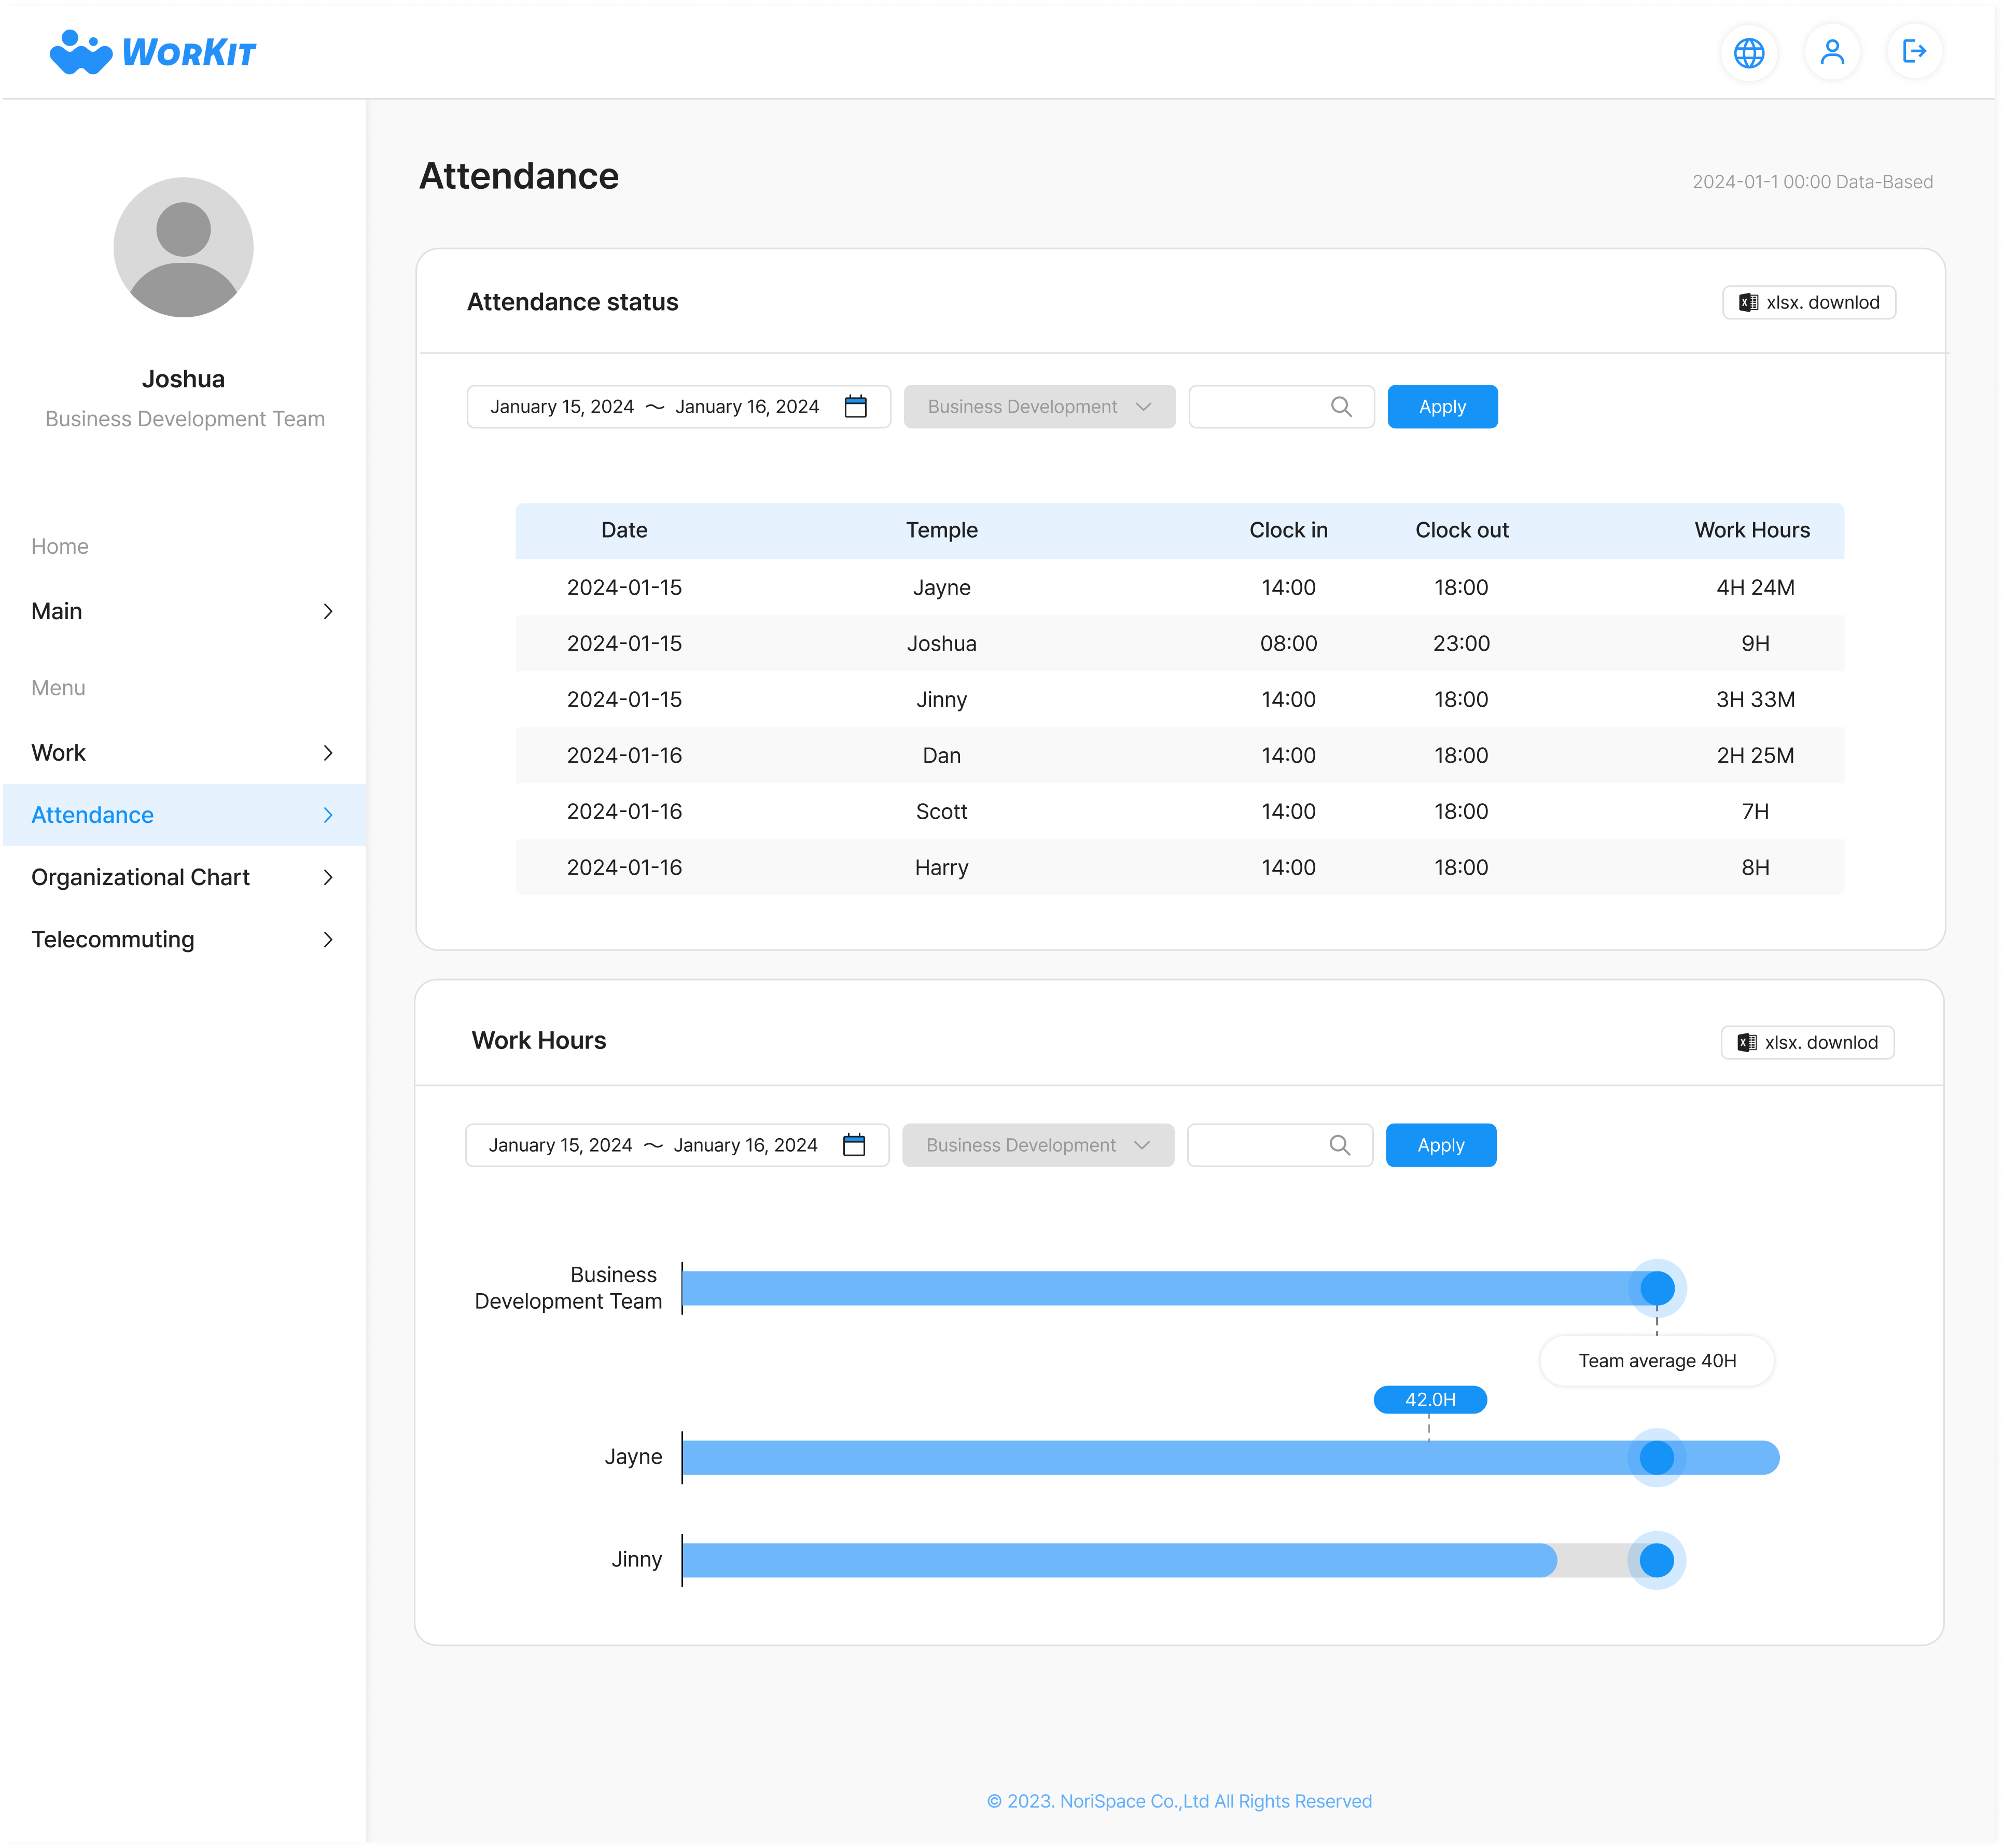Screen dimensions: 2004x1848
Task: Open the user profile icon
Action: pos(1832,52)
